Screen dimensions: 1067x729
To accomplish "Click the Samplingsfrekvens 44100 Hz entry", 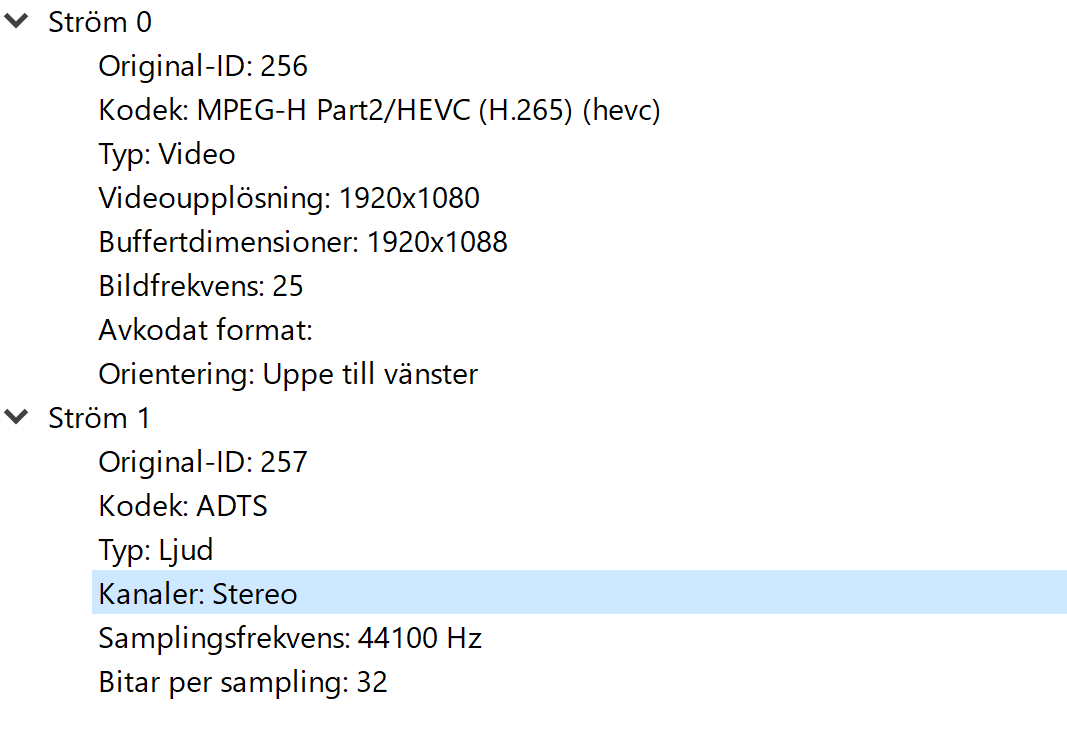I will pos(290,637).
